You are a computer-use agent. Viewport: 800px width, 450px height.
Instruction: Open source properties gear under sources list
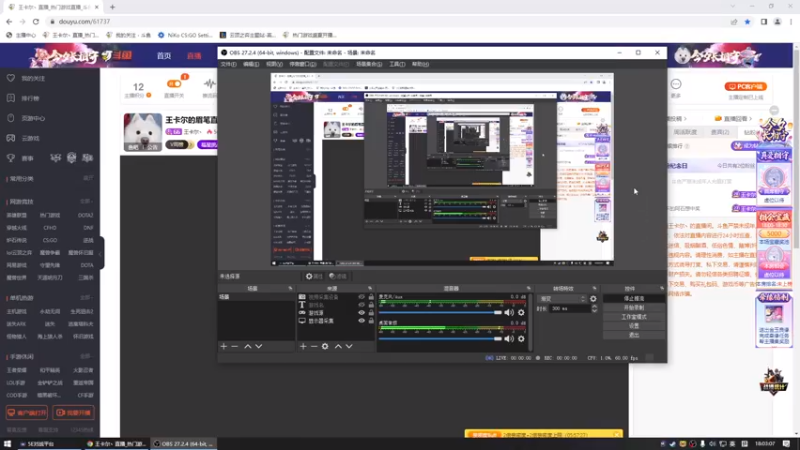click(x=325, y=346)
